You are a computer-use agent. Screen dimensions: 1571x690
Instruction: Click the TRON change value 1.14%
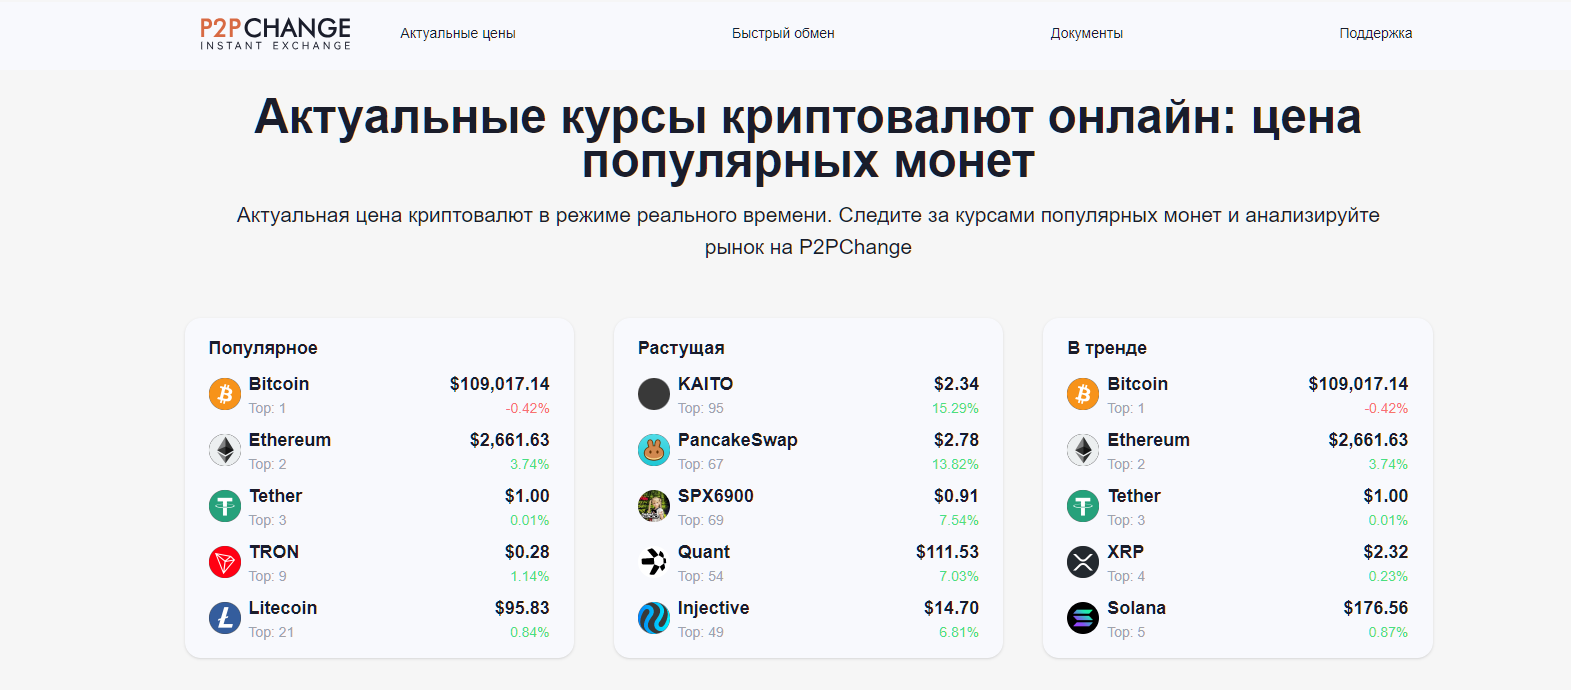click(x=530, y=576)
